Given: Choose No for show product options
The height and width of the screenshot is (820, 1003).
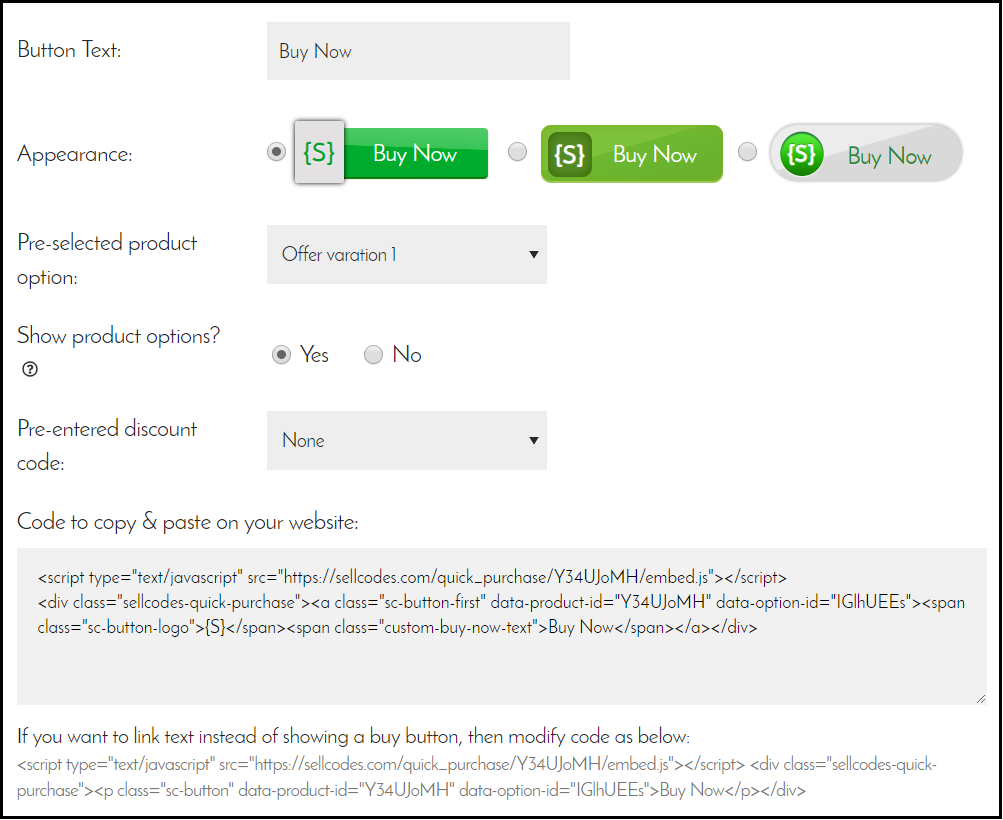Looking at the screenshot, I should coord(374,354).
